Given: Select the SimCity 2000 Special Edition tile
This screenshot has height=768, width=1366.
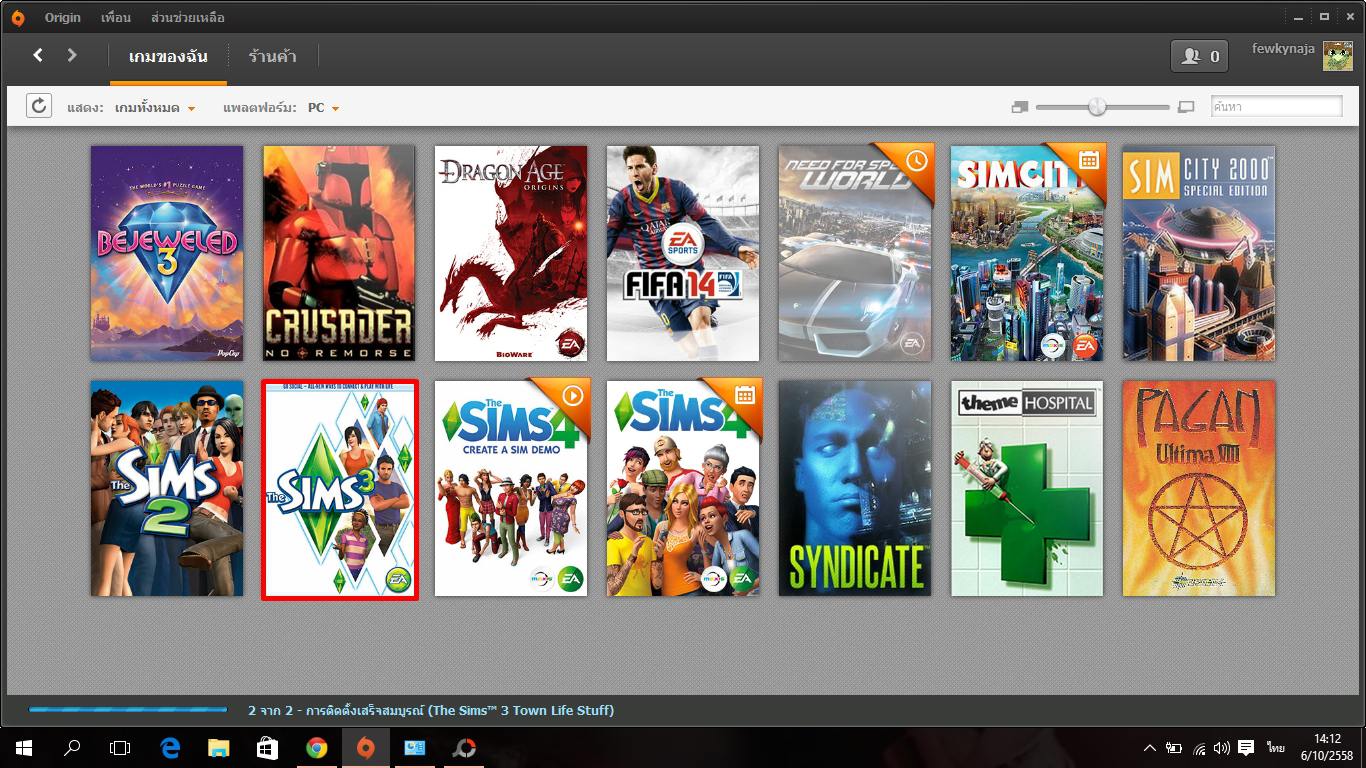Looking at the screenshot, I should click(1199, 253).
